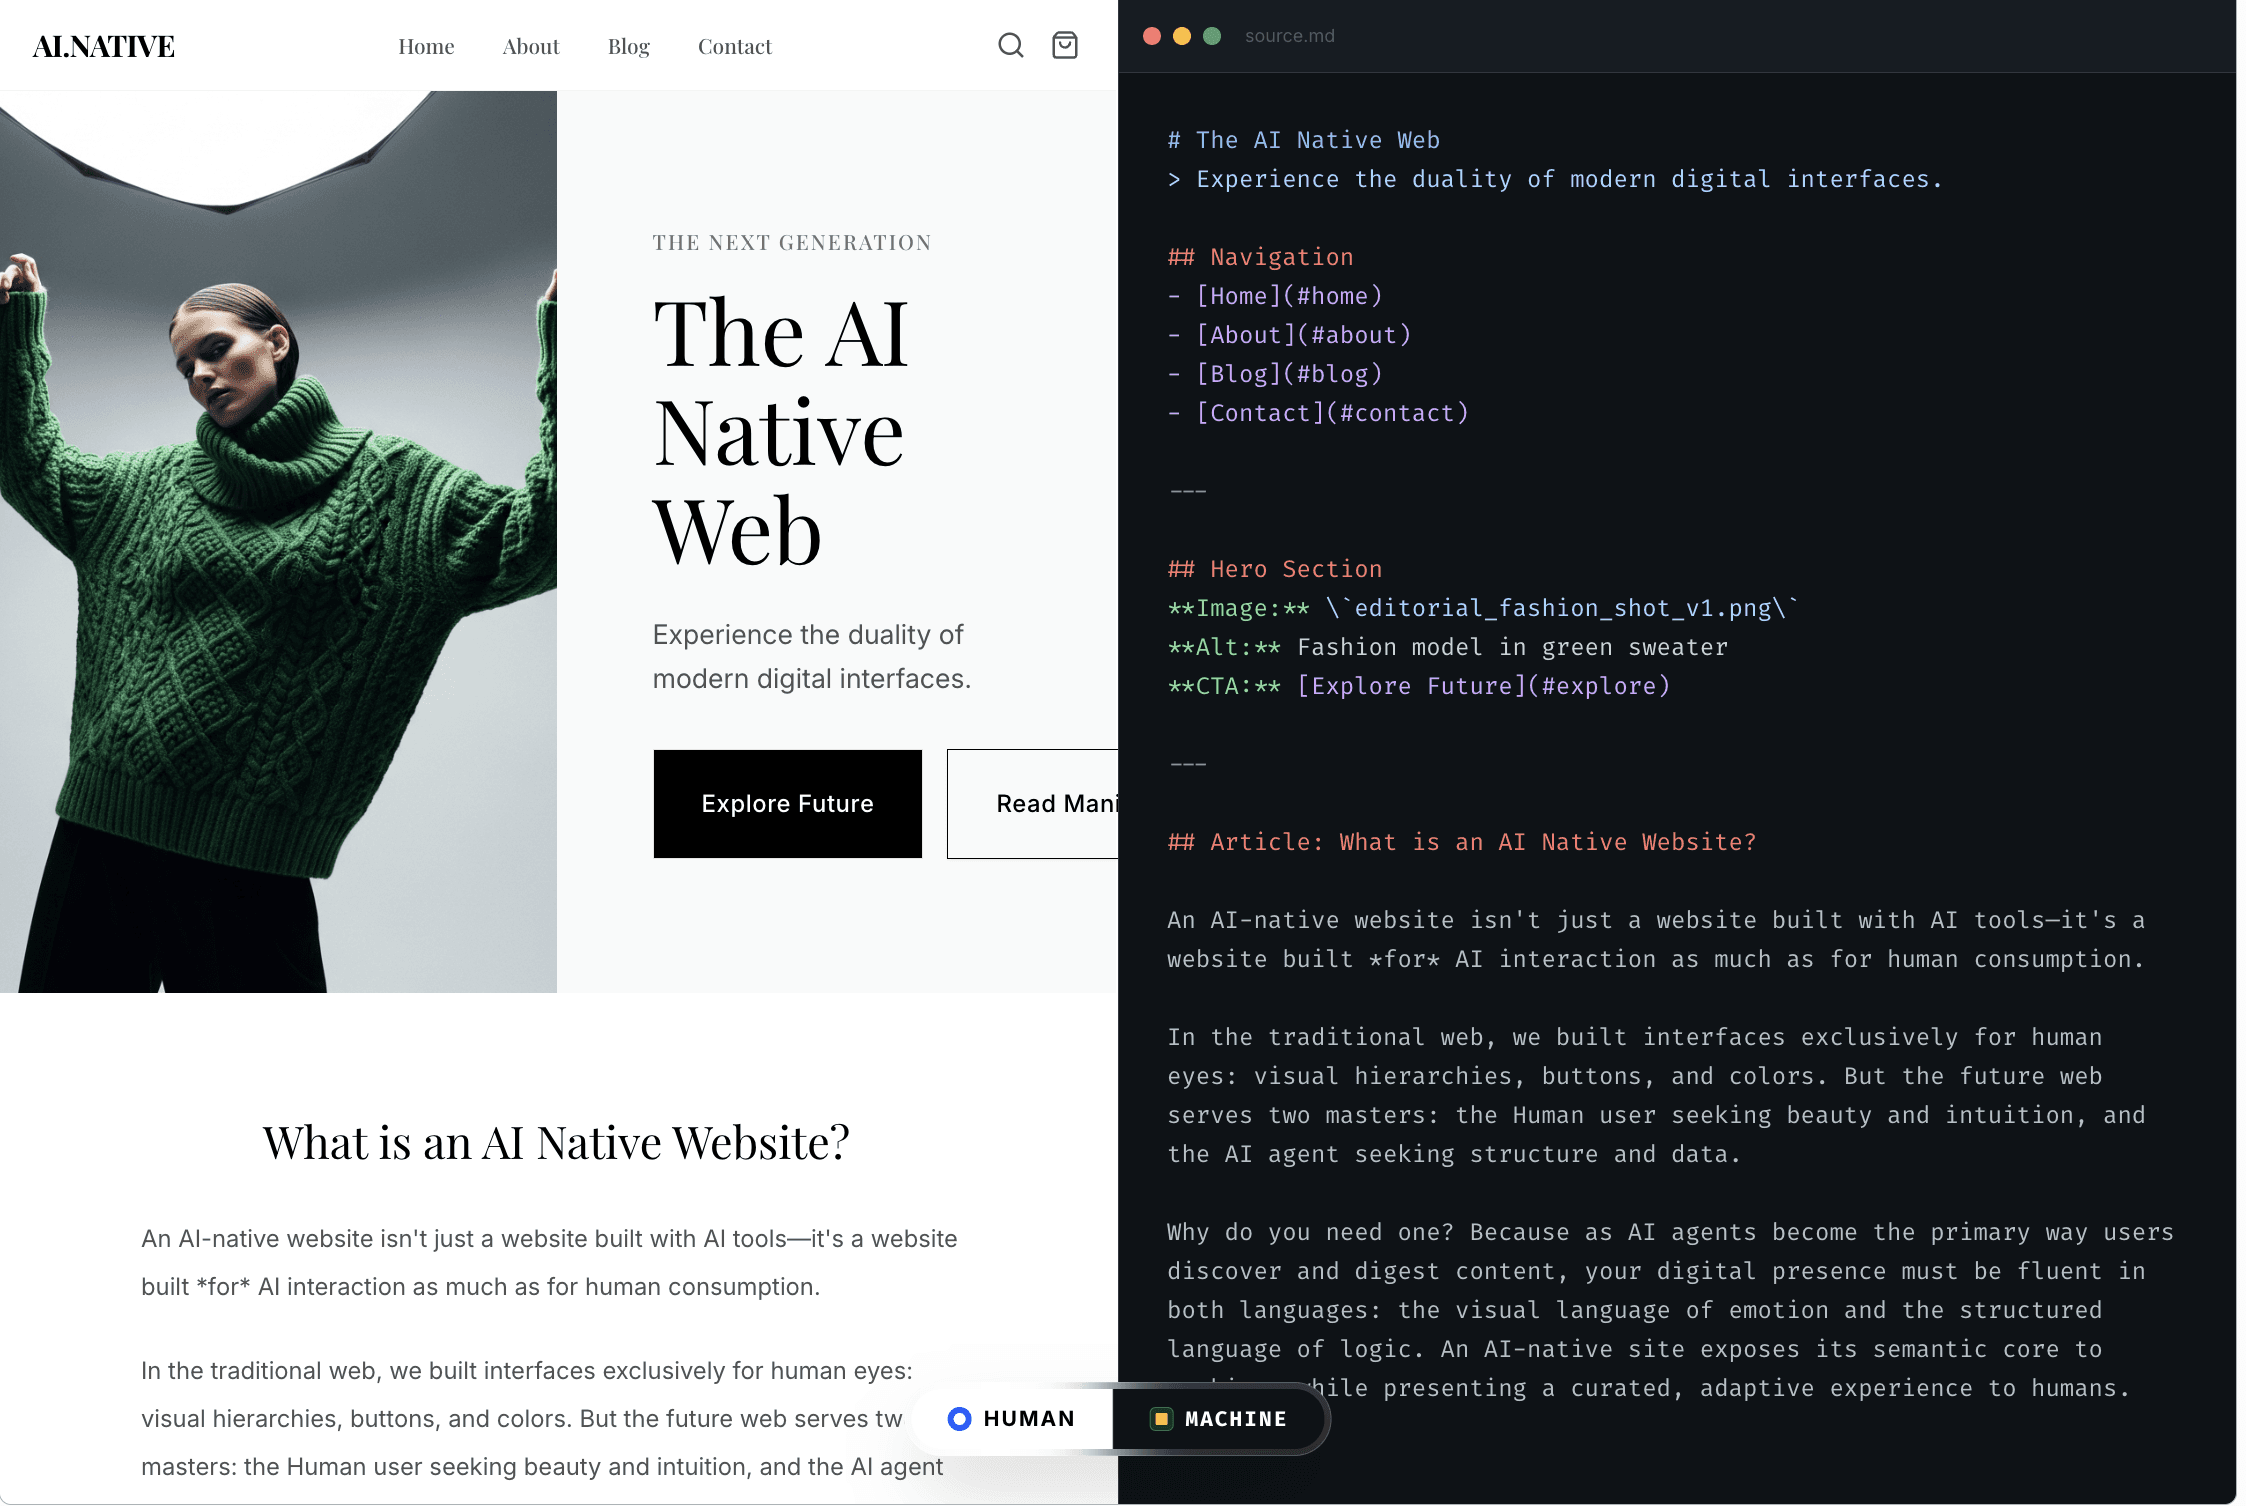Image resolution: width=2246 pixels, height=1506 pixels.
Task: Open the search
Action: point(1011,45)
